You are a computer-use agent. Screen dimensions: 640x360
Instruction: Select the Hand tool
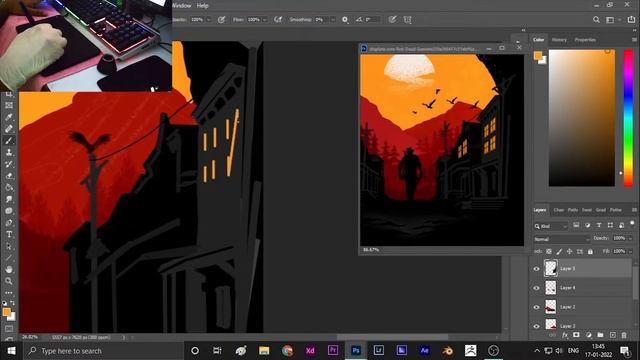[9, 269]
